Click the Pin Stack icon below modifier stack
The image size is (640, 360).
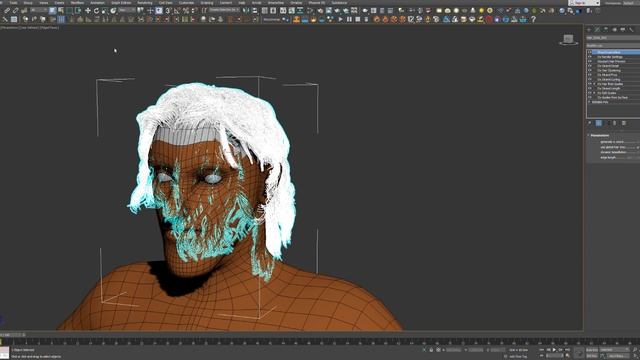click(x=589, y=123)
